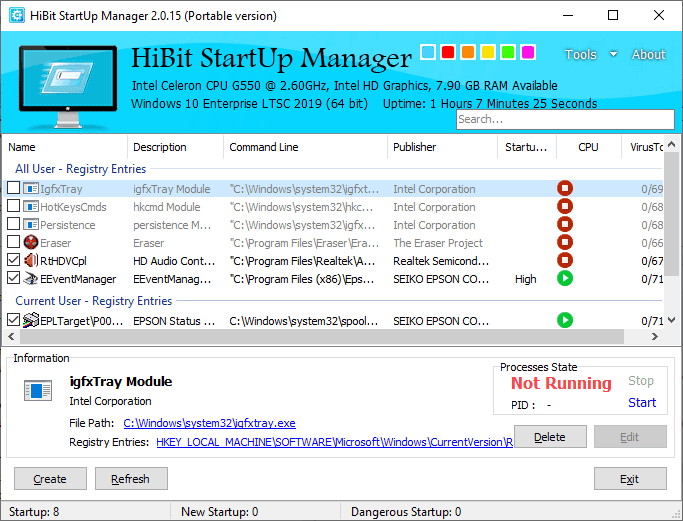
Task: Click the Exit button
Action: coord(630,479)
